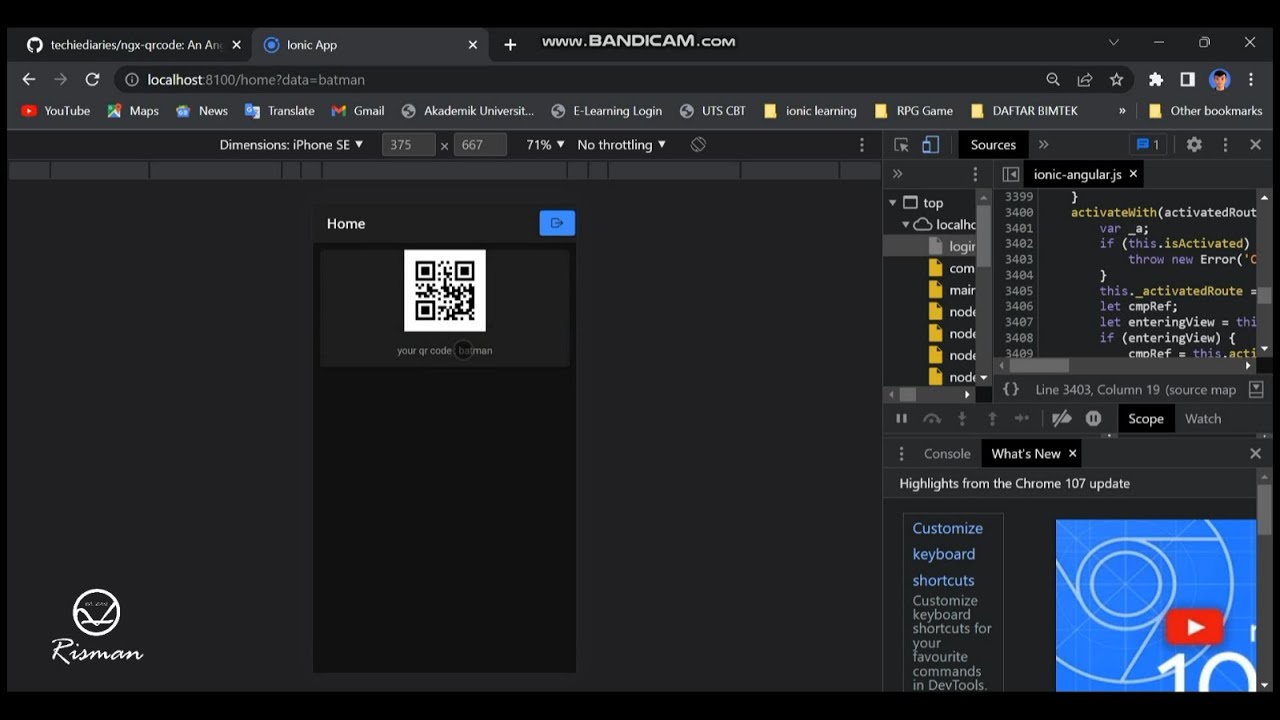The width and height of the screenshot is (1280, 720).
Task: Click the code editor horizontal scrollbar
Action: click(1040, 366)
